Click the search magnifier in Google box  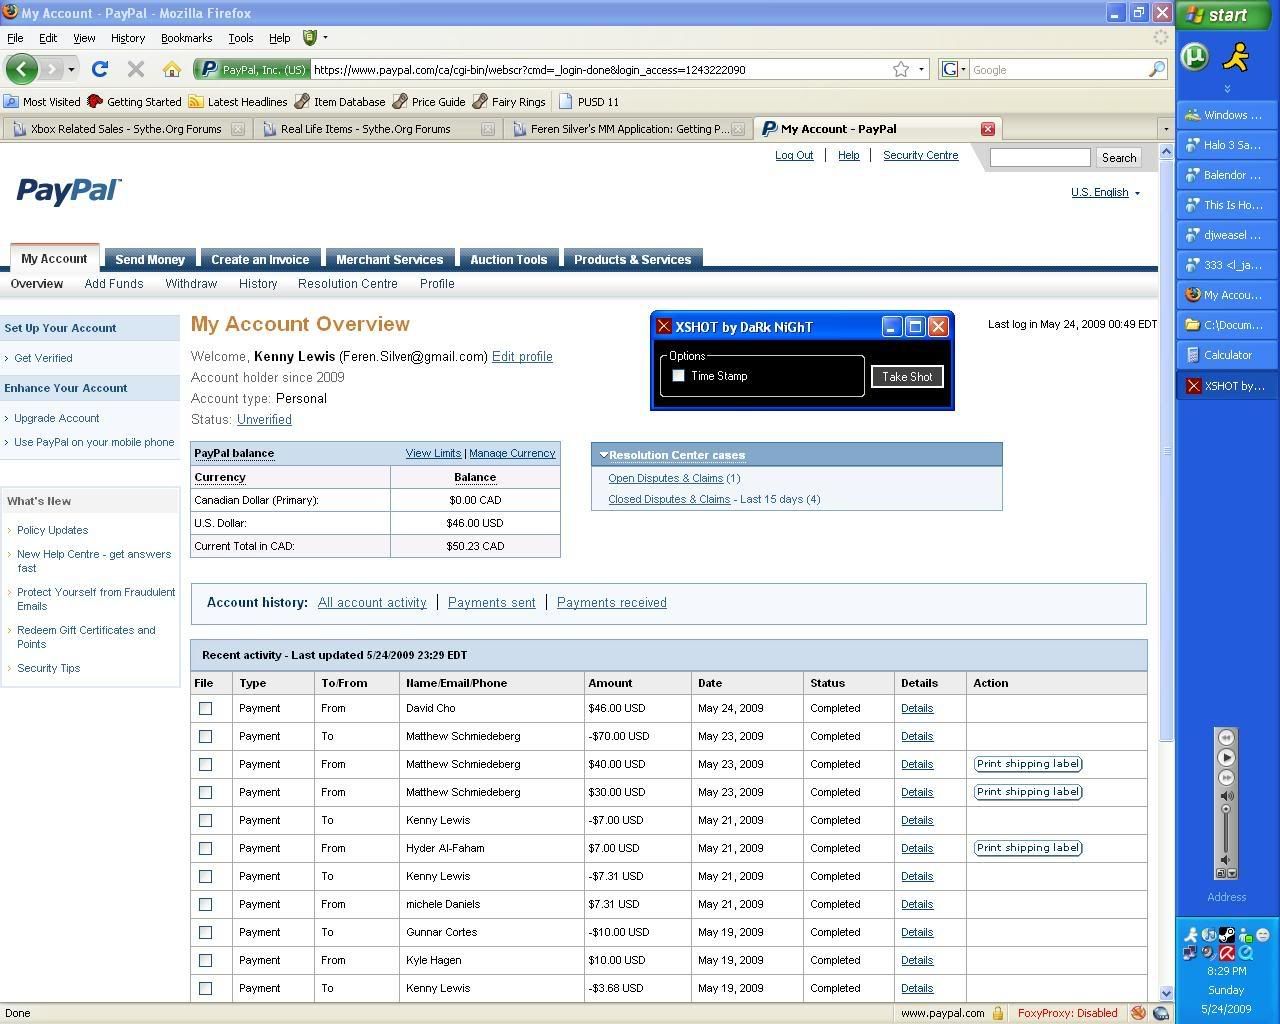click(x=1156, y=69)
